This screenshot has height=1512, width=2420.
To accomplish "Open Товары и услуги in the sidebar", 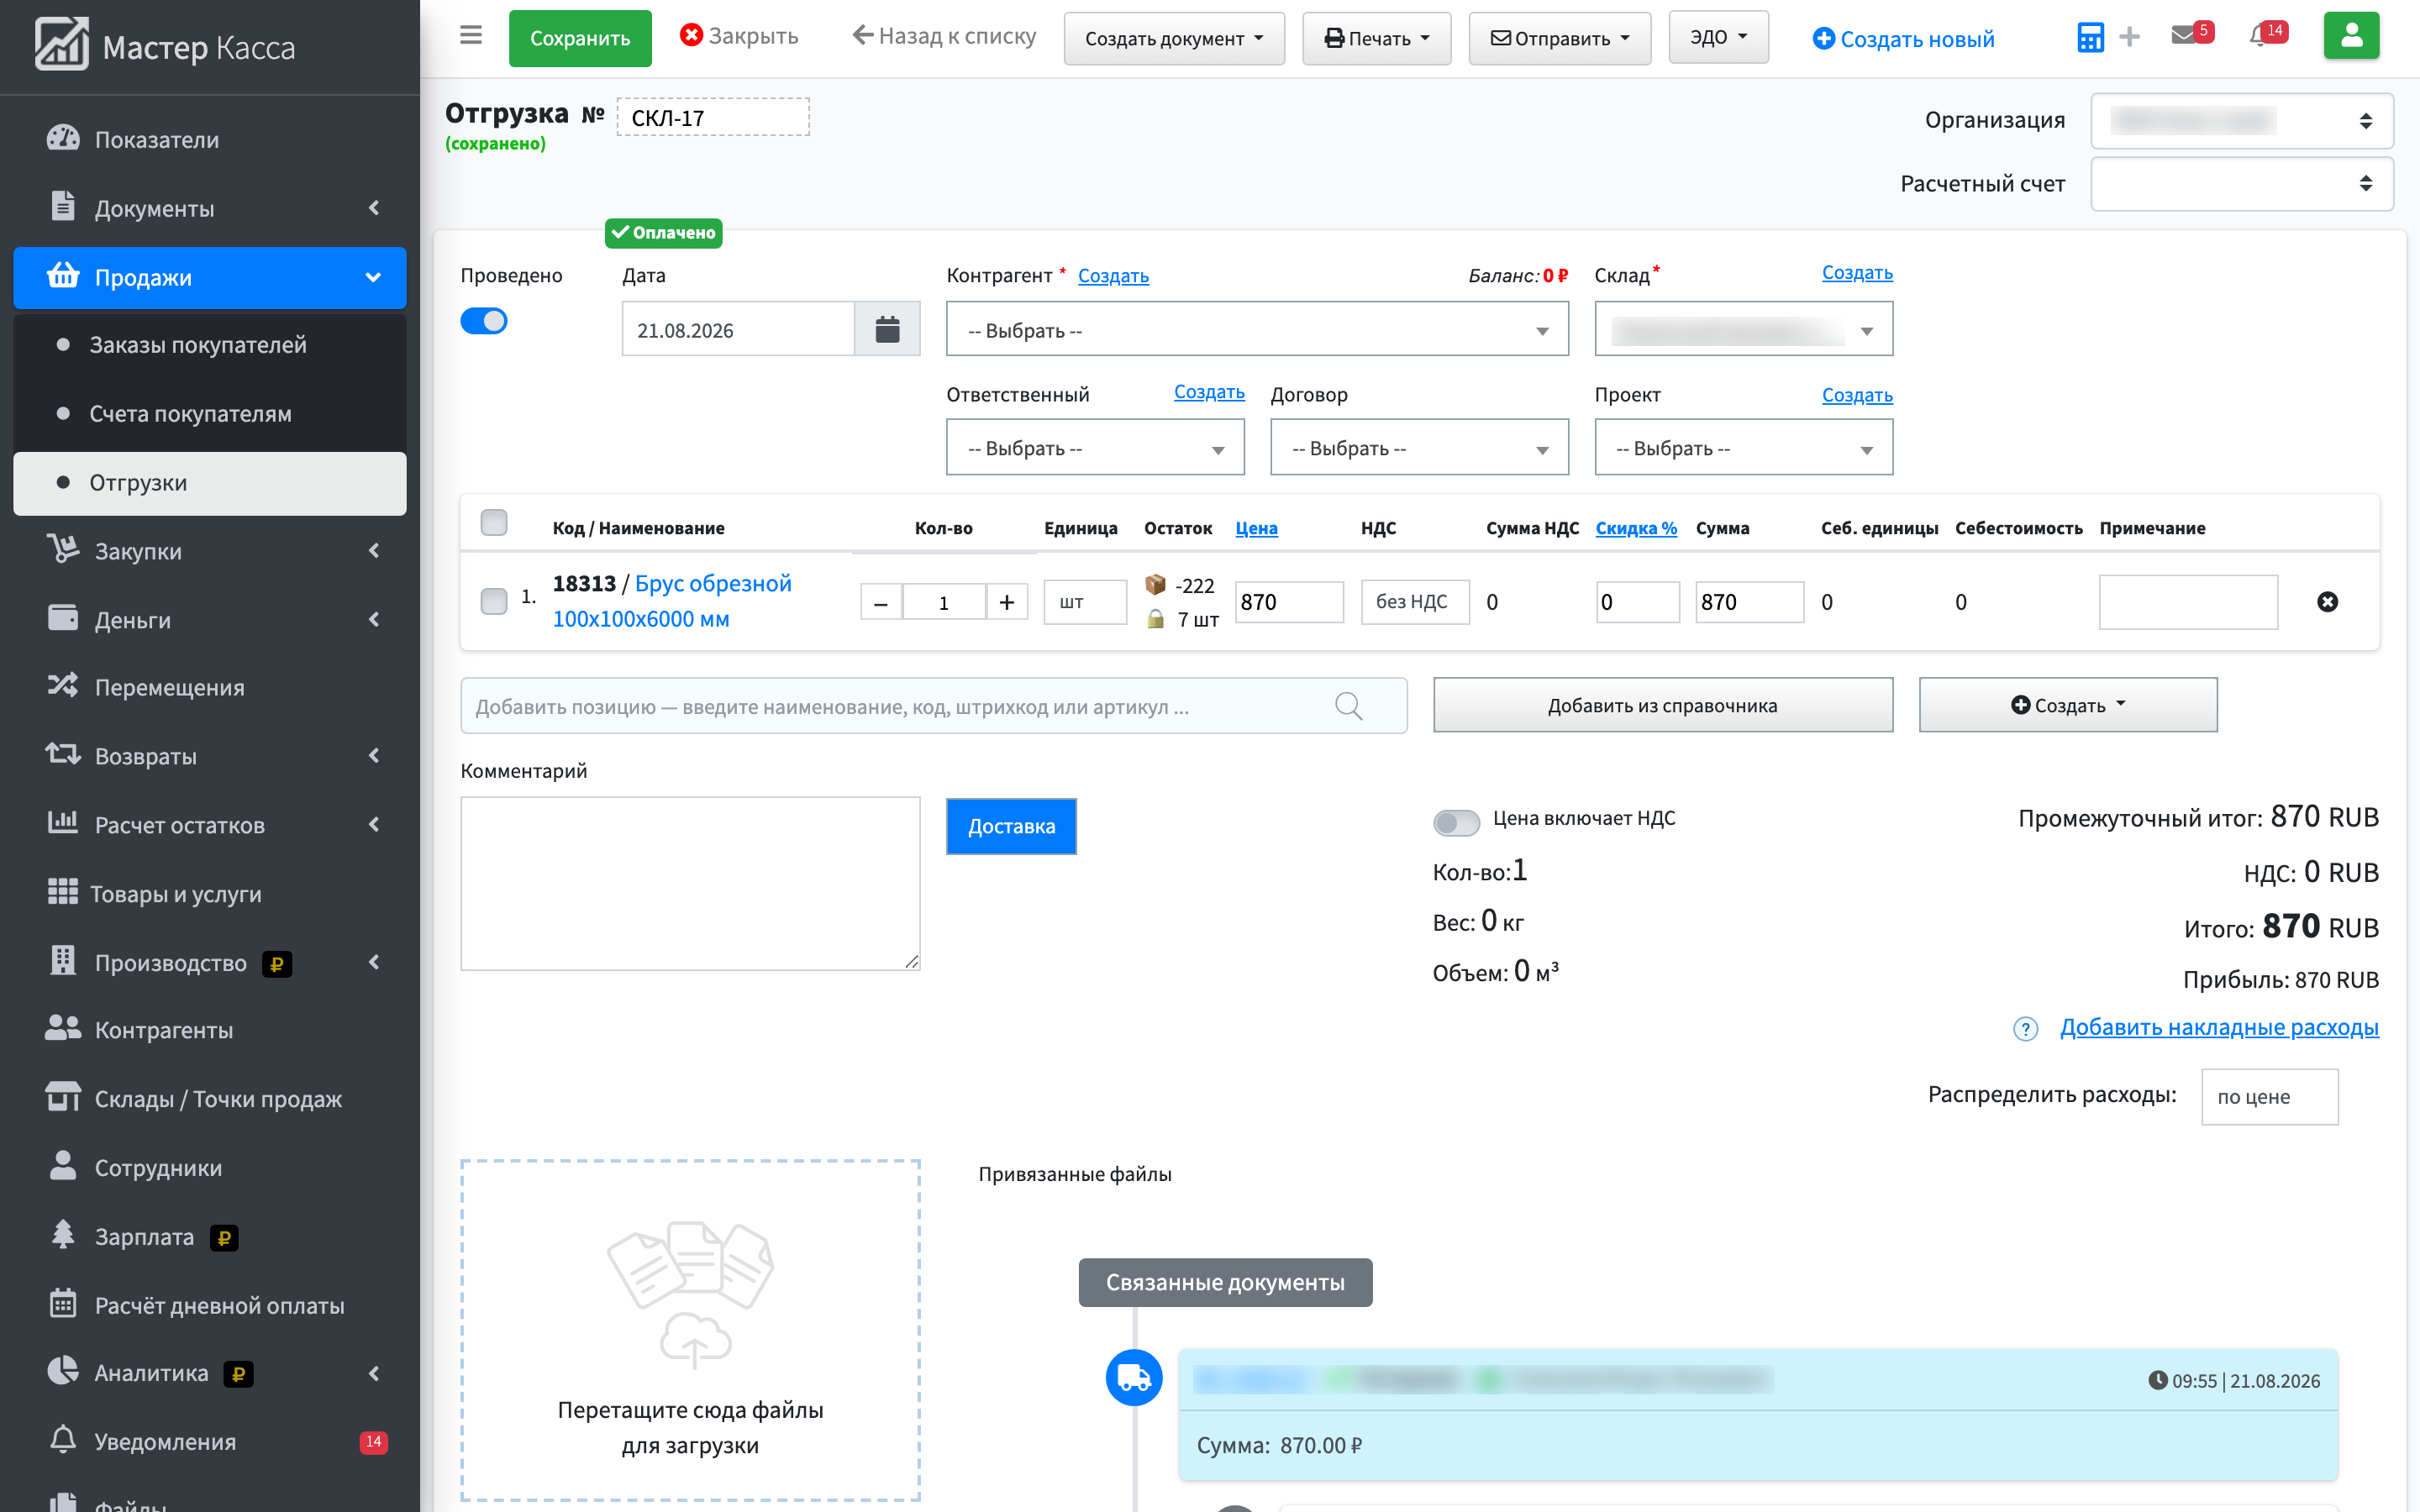I will click(x=210, y=893).
